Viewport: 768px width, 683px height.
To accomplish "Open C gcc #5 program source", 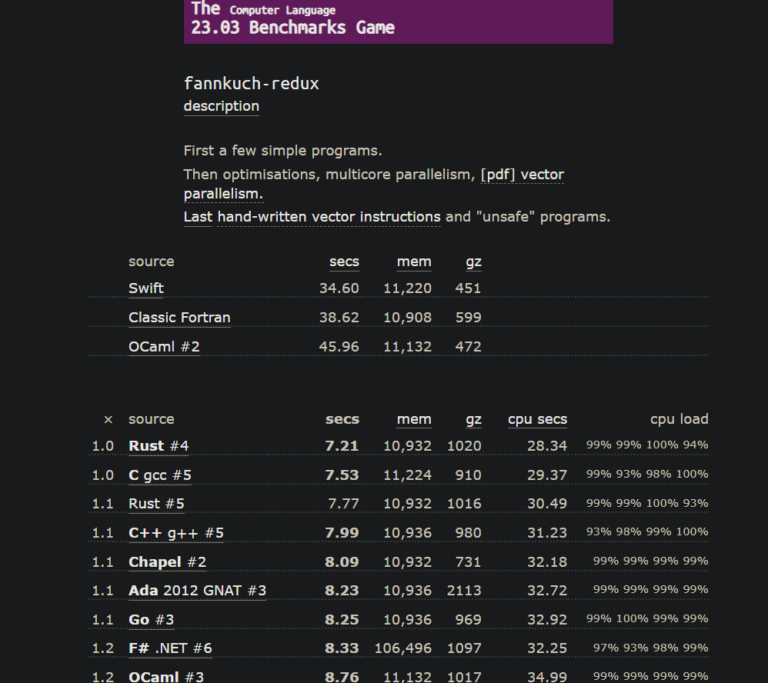I will pyautogui.click(x=160, y=475).
